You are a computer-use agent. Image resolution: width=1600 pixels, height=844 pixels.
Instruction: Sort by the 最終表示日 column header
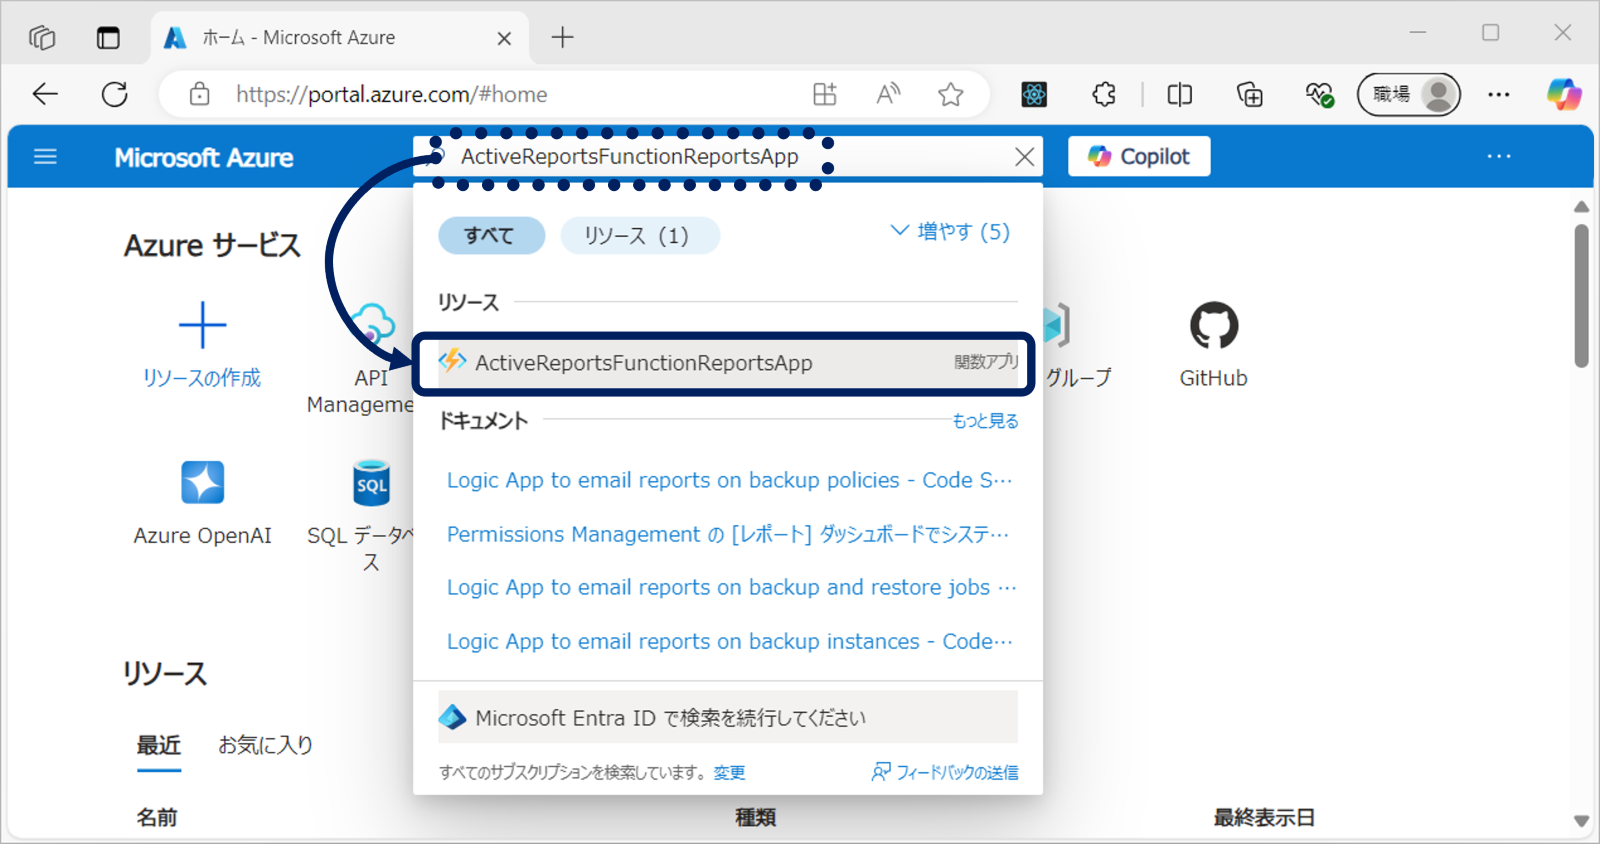pyautogui.click(x=1264, y=818)
